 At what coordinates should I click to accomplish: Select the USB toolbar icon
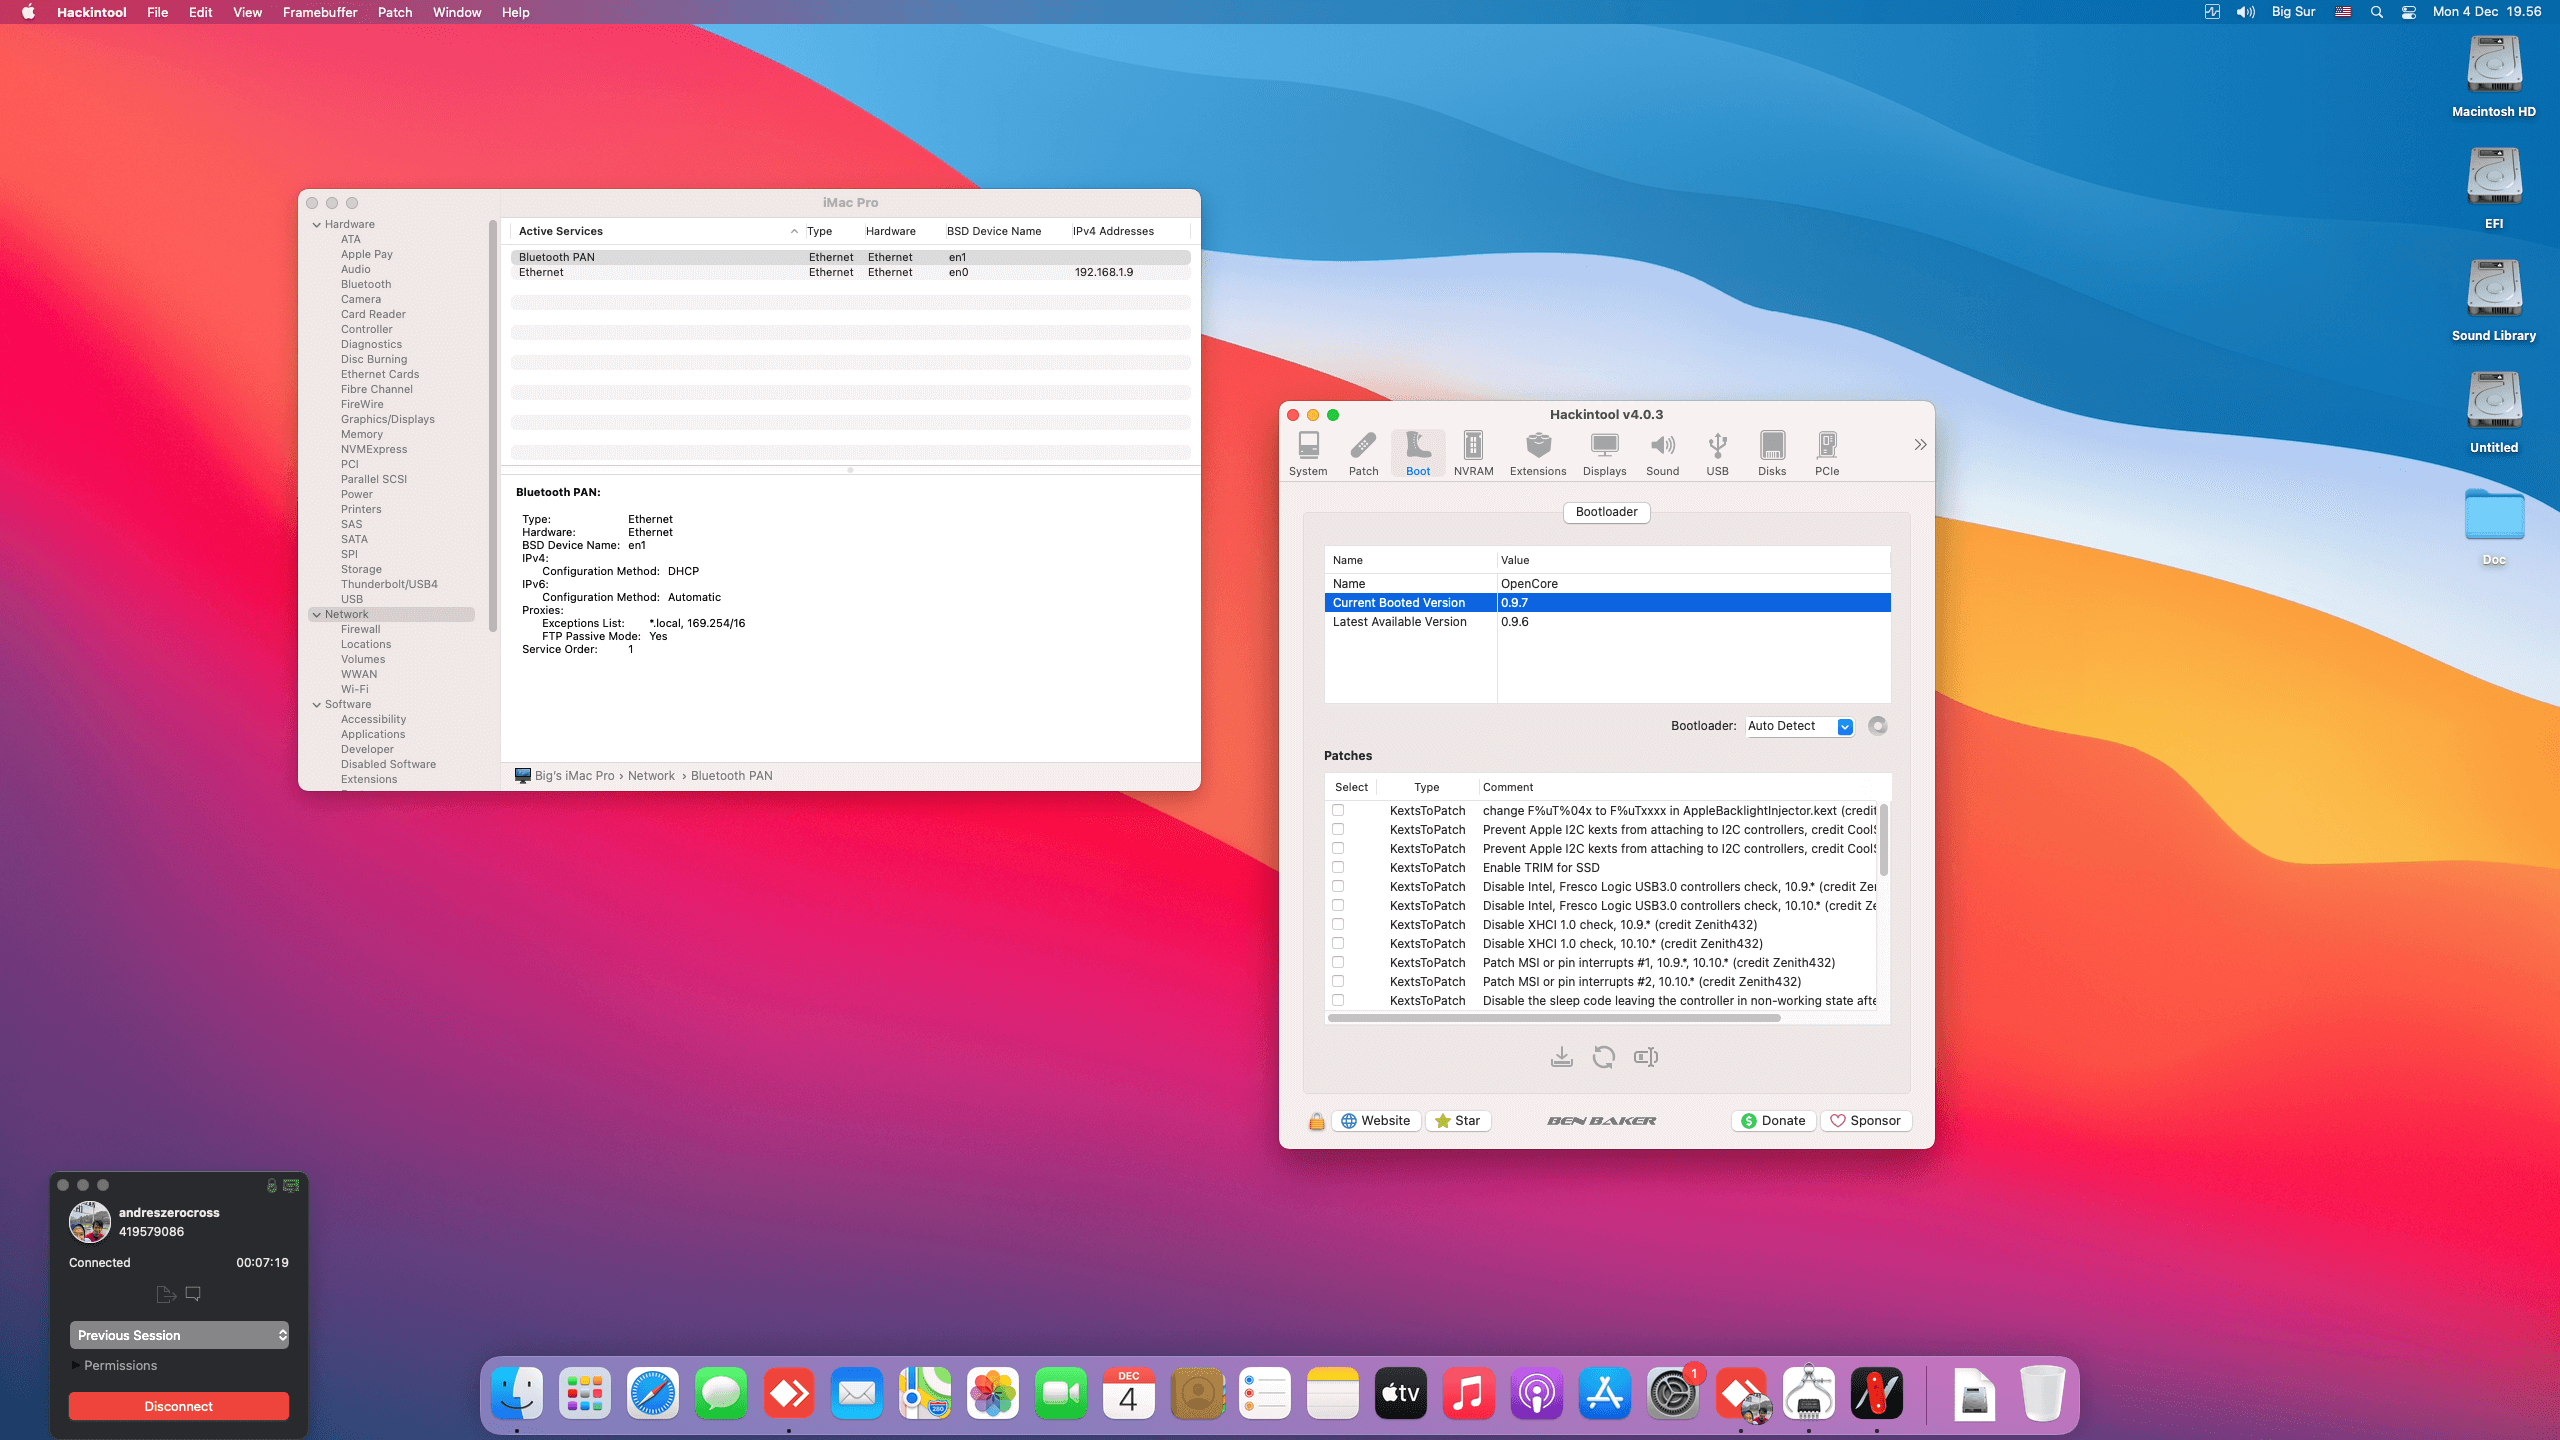(1717, 453)
